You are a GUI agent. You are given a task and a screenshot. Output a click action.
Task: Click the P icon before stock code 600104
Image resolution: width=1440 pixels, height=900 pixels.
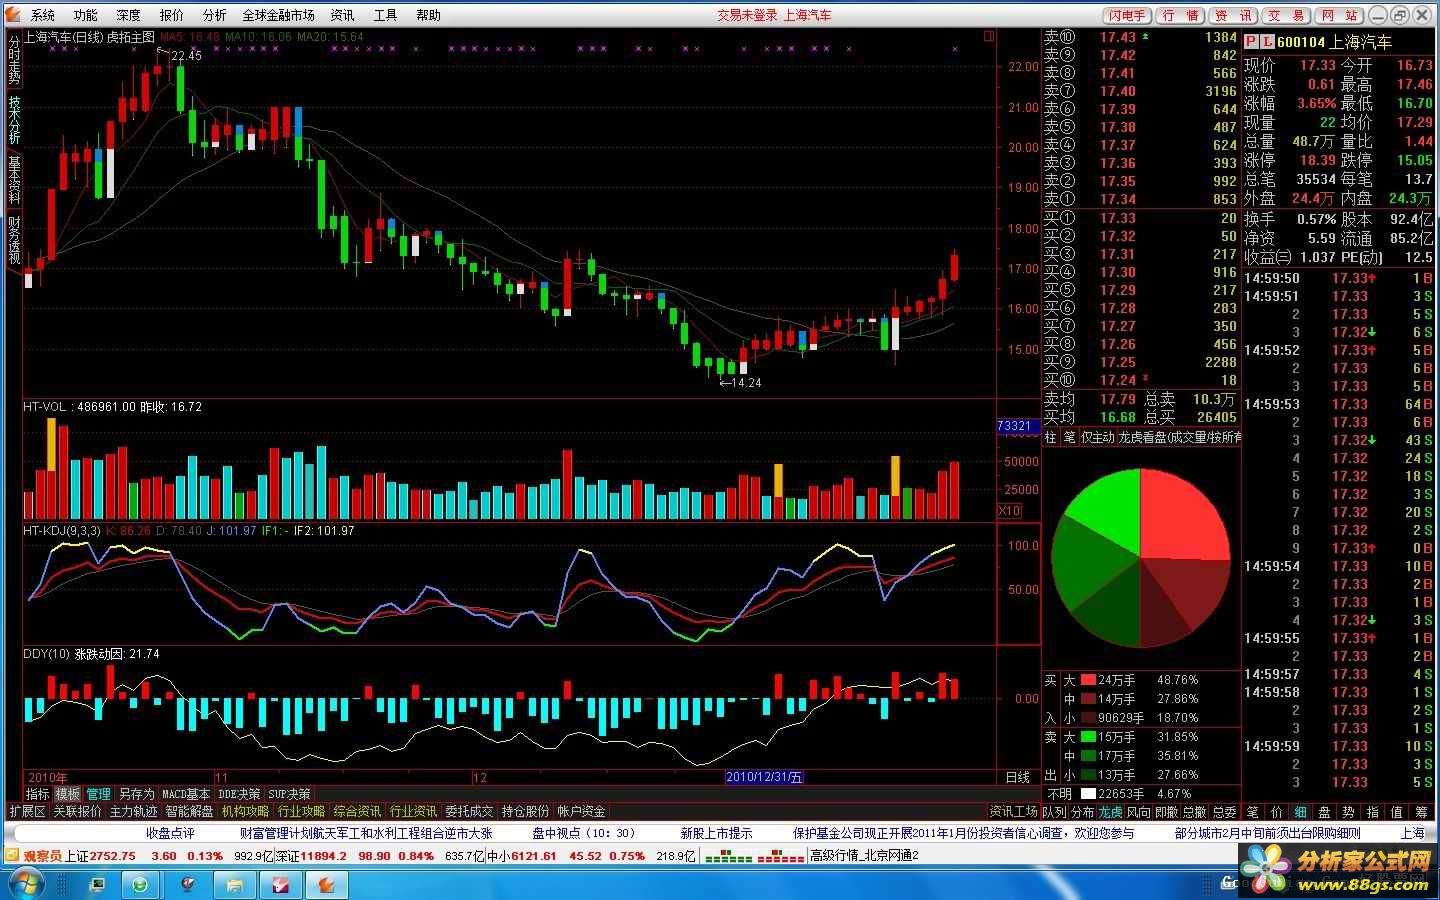click(x=1251, y=41)
